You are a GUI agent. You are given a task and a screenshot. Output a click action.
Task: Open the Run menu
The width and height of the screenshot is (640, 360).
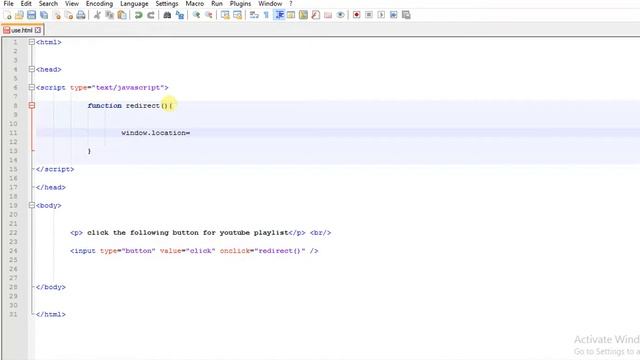click(x=217, y=4)
